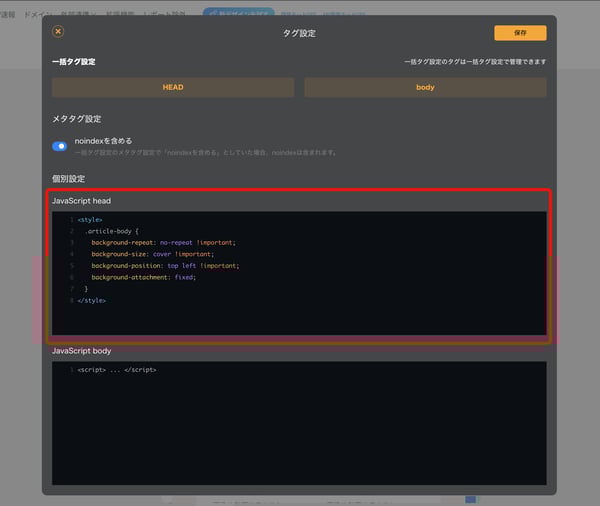Click the 保存 button

[520, 33]
